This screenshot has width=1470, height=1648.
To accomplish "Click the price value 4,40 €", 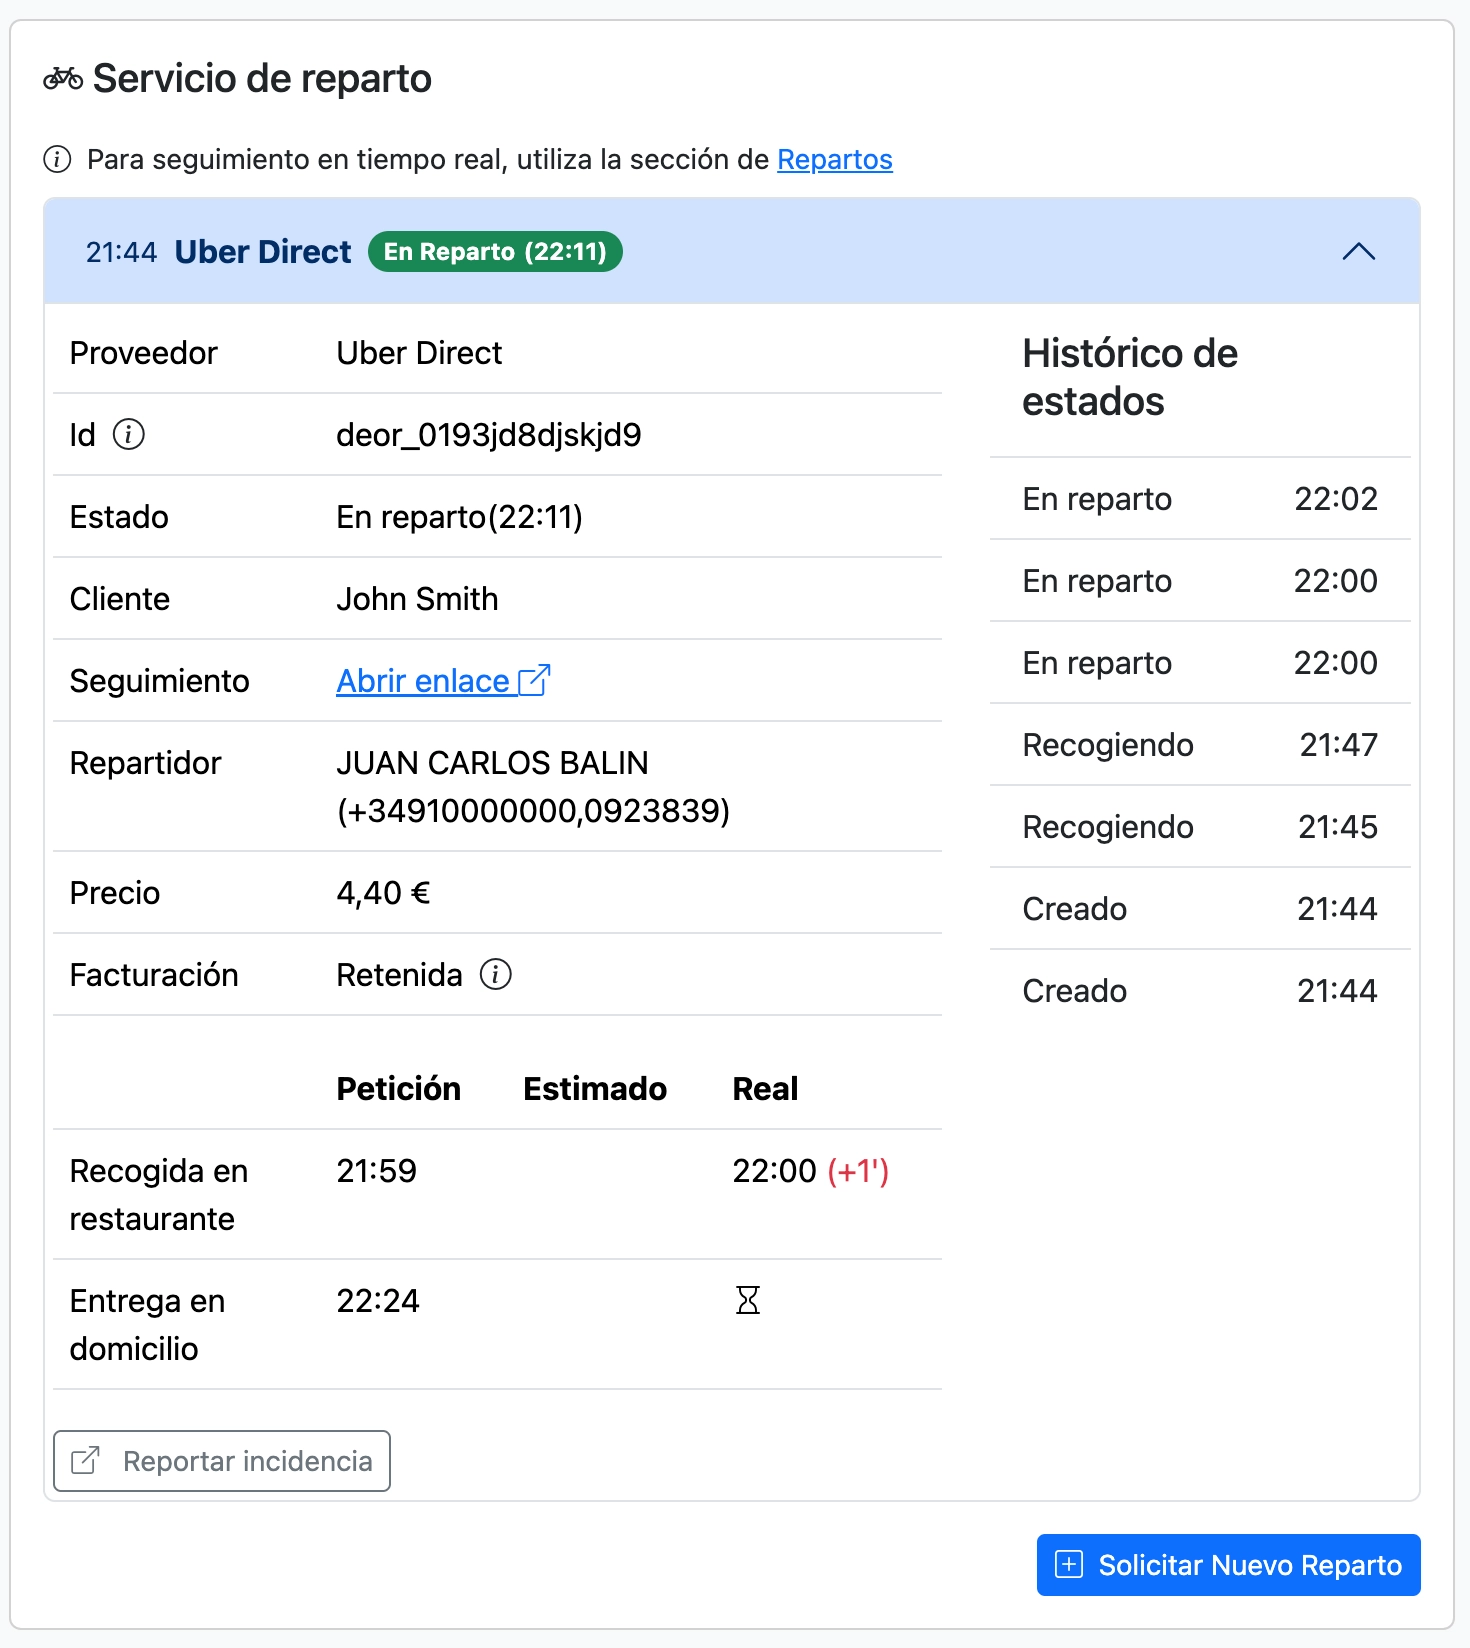I will tap(383, 893).
